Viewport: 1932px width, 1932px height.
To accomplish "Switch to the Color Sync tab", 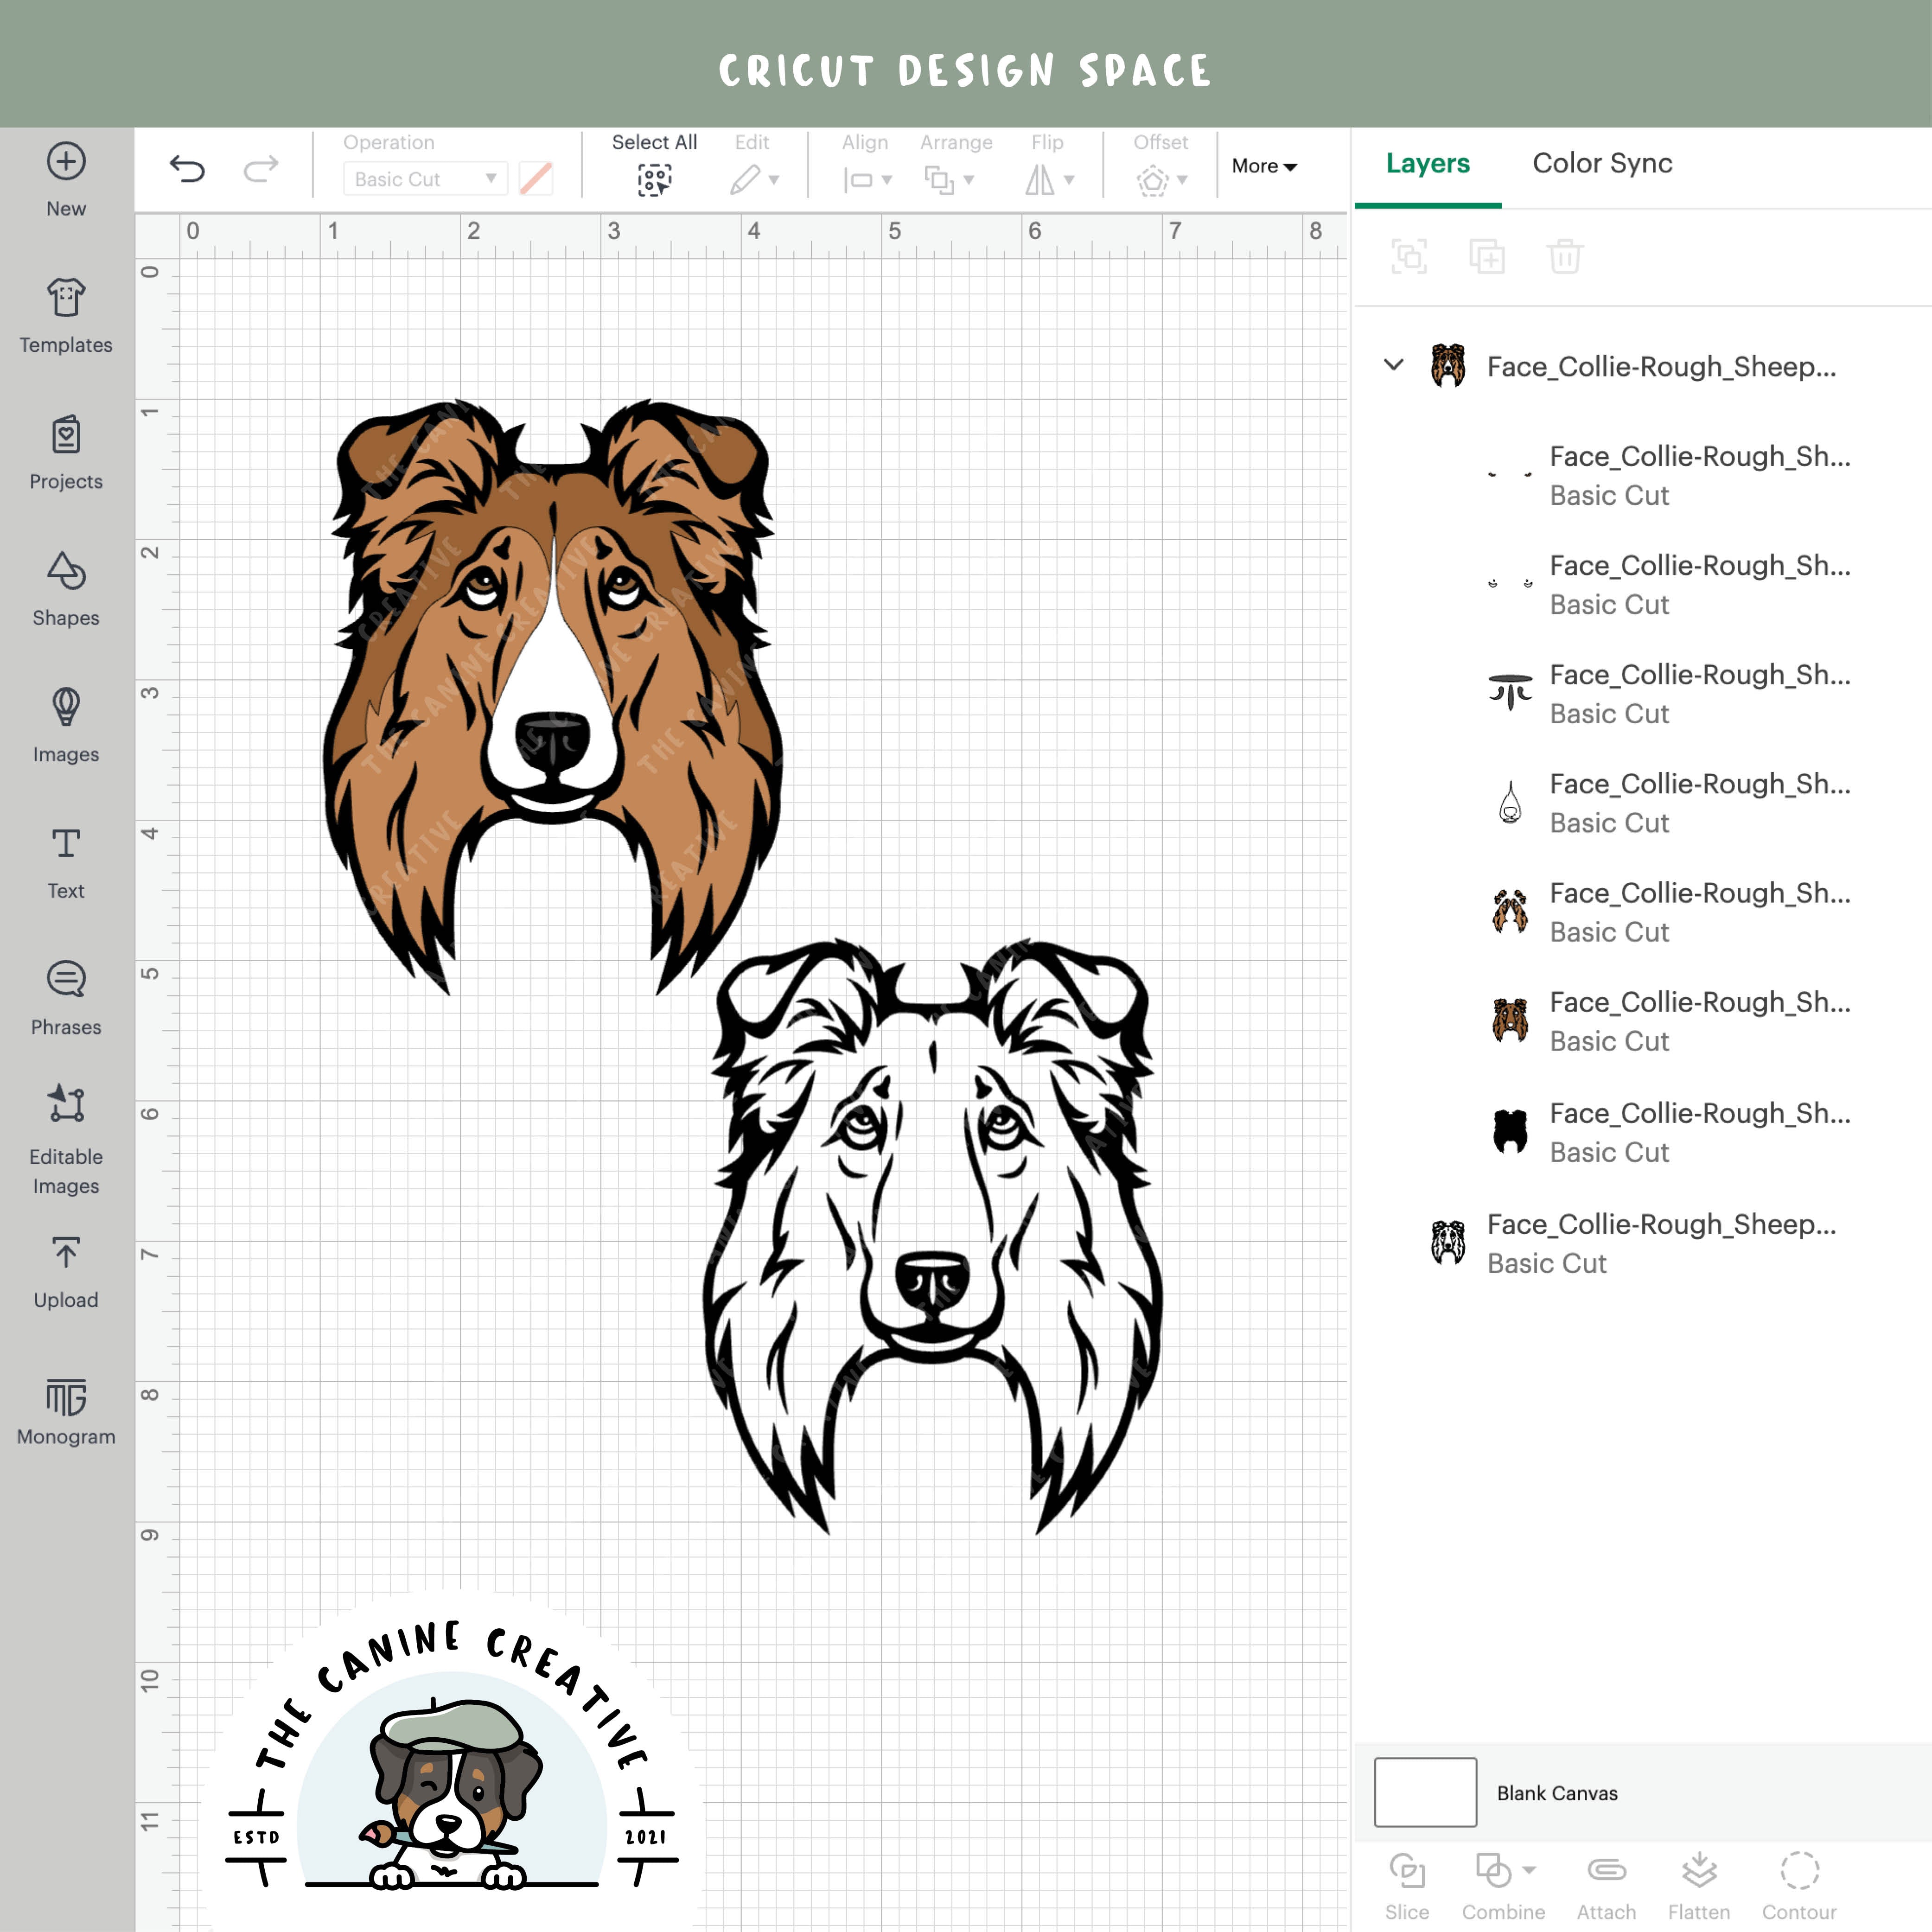I will [x=1601, y=163].
